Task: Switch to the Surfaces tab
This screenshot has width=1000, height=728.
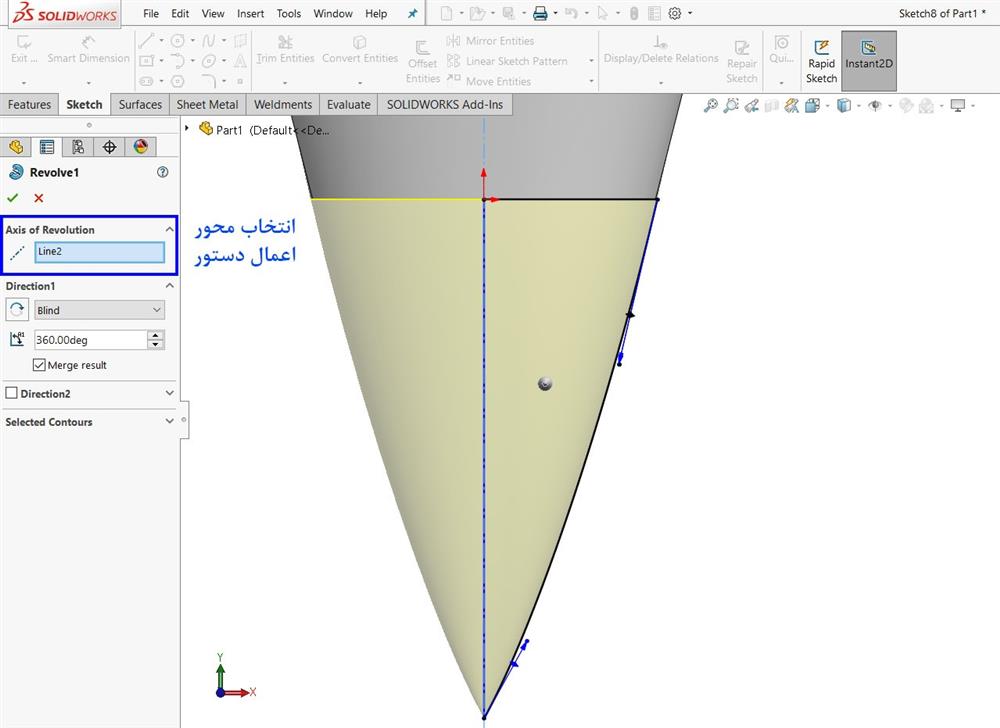Action: [140, 104]
